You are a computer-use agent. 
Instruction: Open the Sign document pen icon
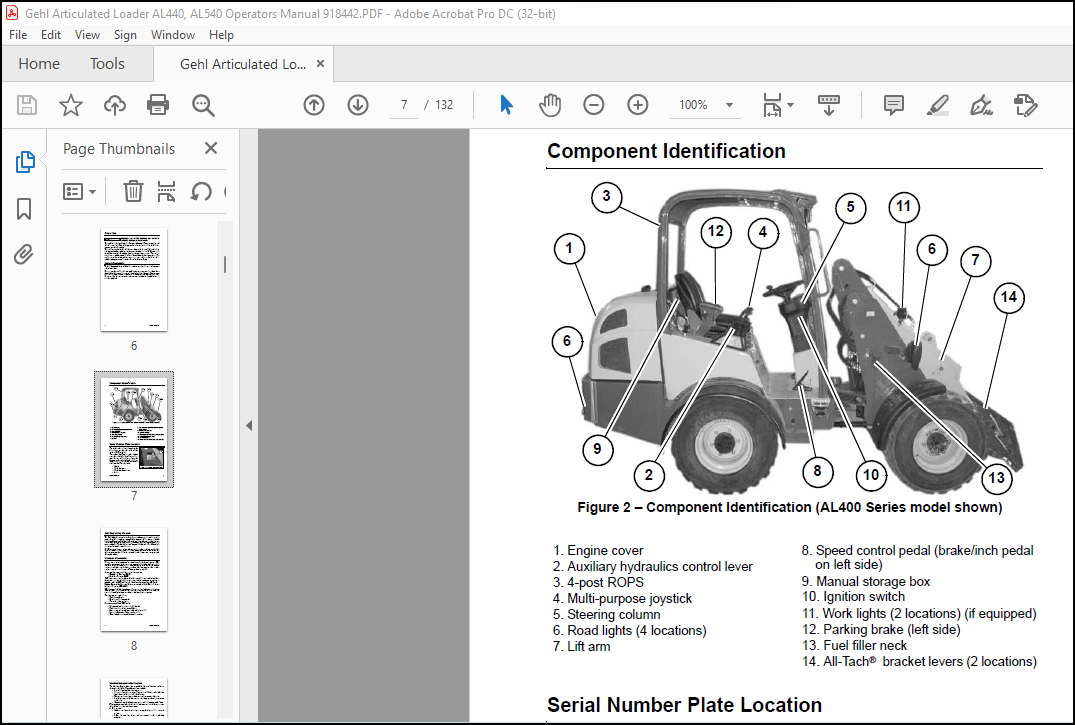tap(981, 105)
